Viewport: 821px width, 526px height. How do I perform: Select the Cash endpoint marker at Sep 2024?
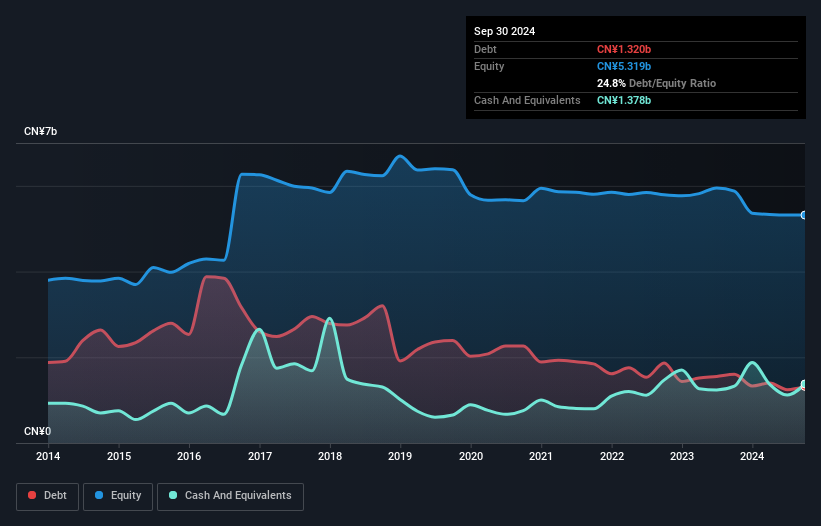[804, 384]
